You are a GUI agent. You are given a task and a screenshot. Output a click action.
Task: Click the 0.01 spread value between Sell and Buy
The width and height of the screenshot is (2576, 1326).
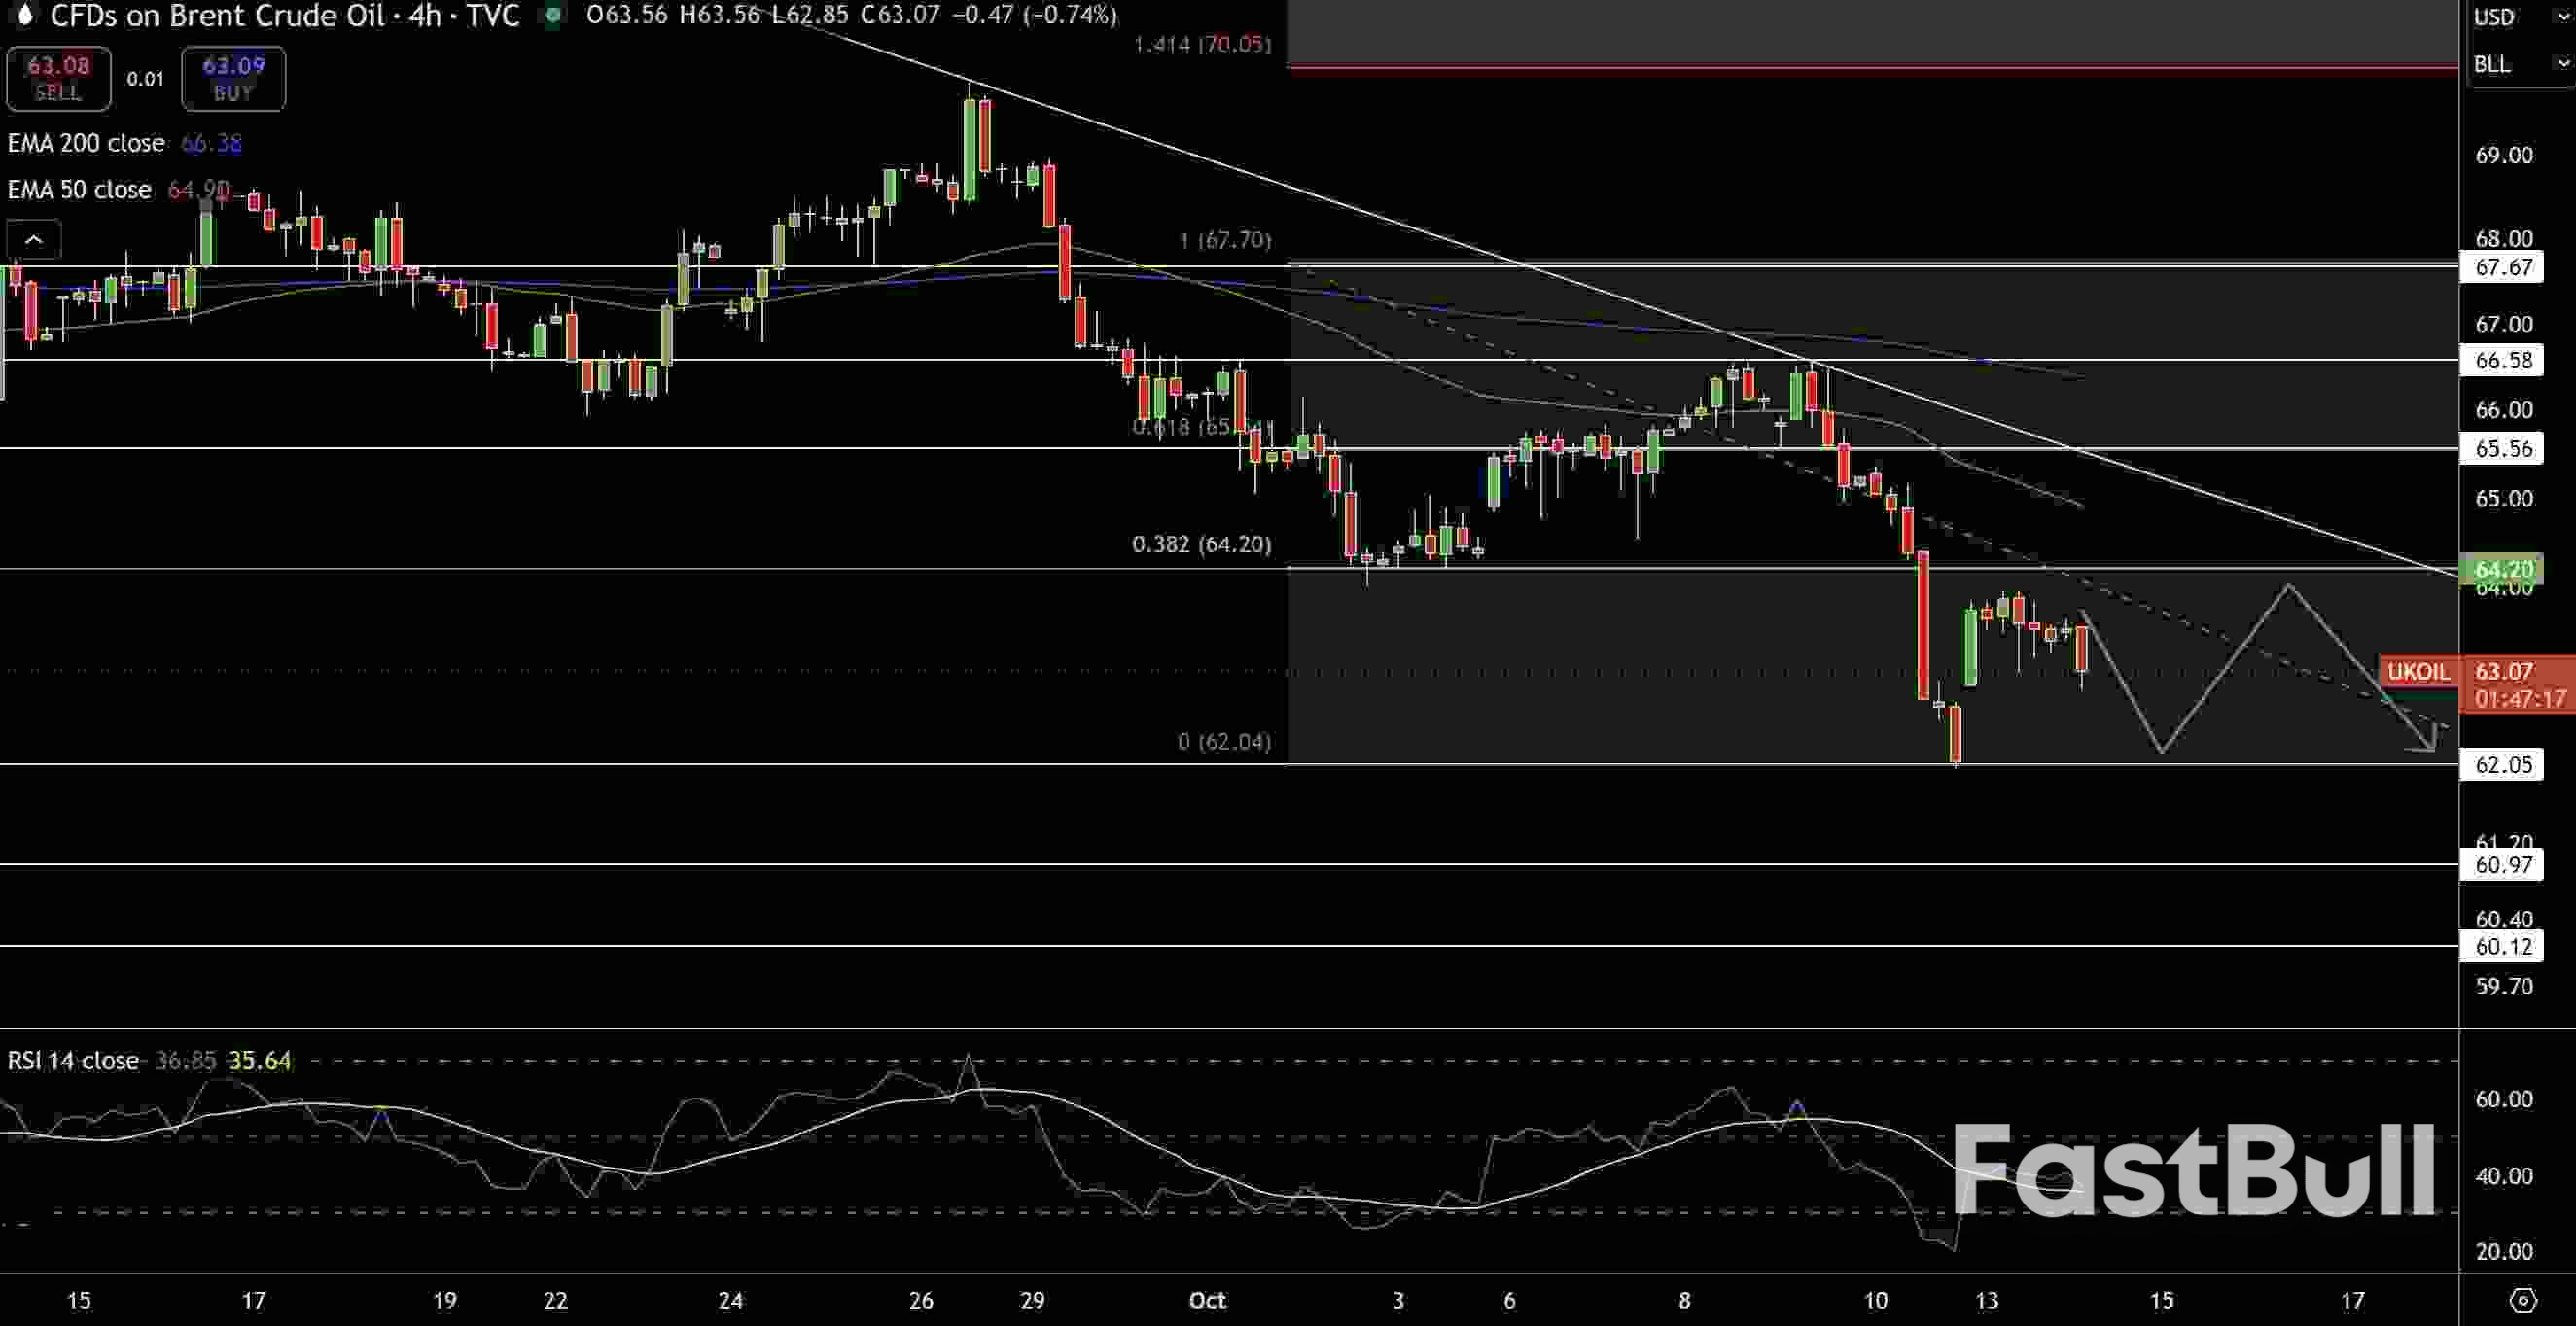(x=146, y=79)
